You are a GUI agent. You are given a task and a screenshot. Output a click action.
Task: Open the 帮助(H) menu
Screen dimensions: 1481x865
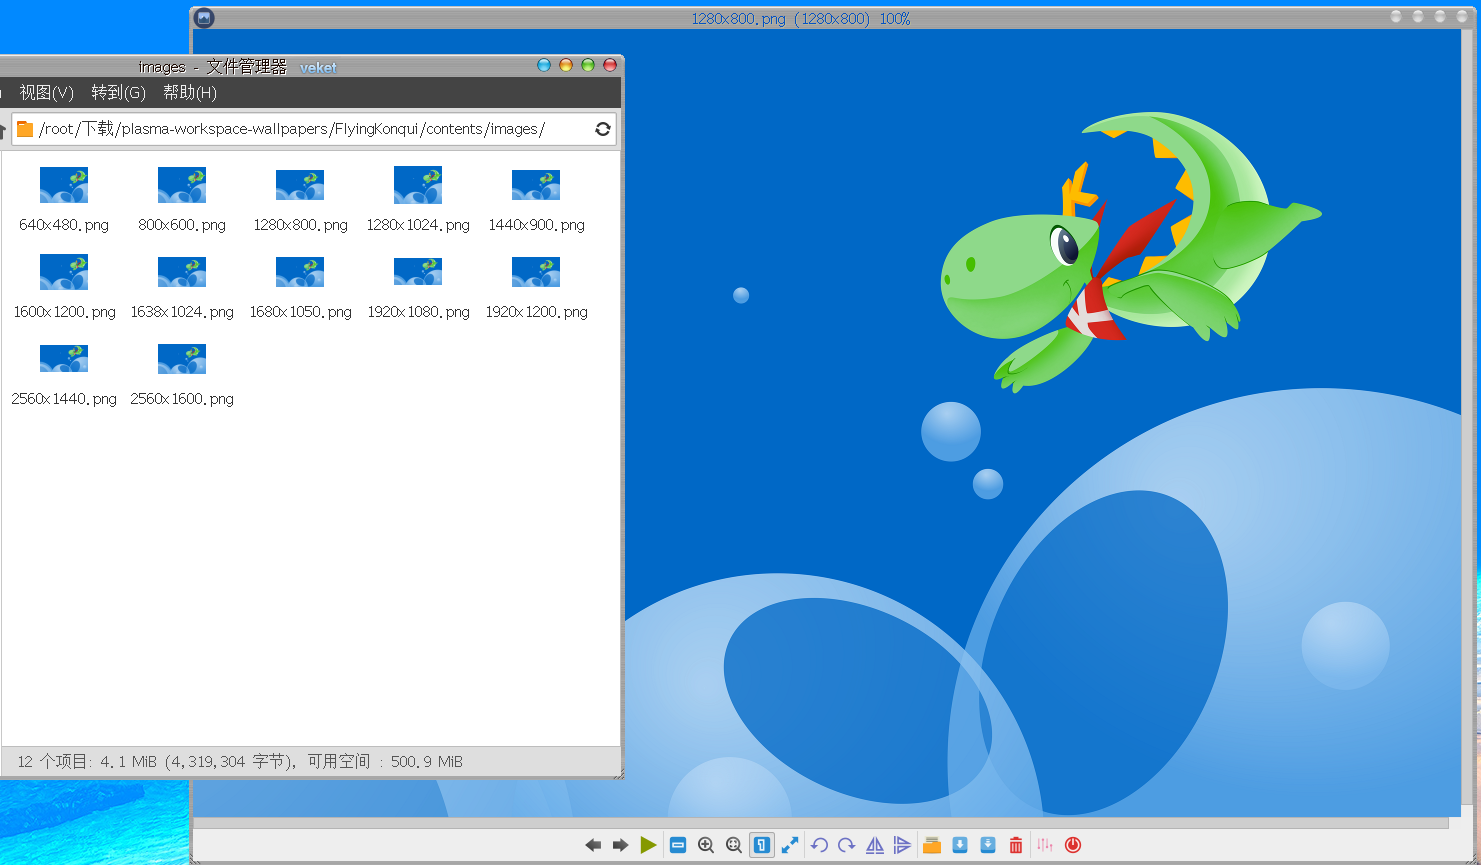(x=190, y=93)
